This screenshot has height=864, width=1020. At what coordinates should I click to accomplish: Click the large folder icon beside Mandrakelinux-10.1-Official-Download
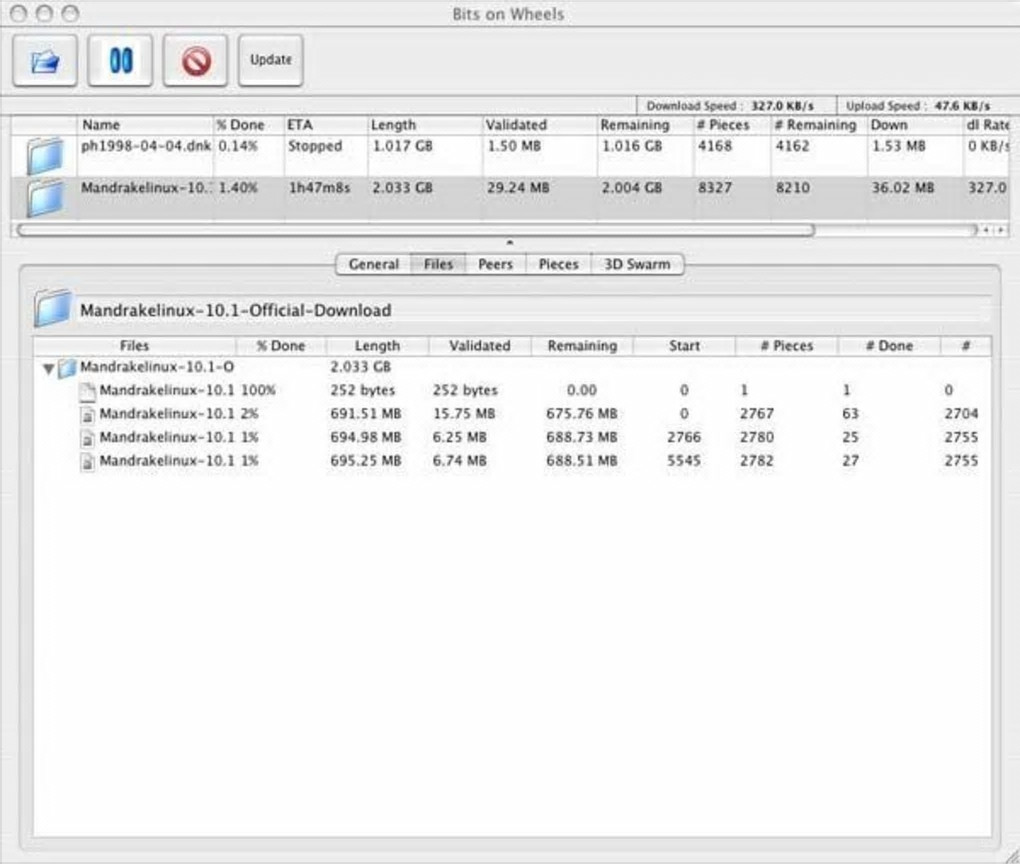pyautogui.click(x=52, y=308)
